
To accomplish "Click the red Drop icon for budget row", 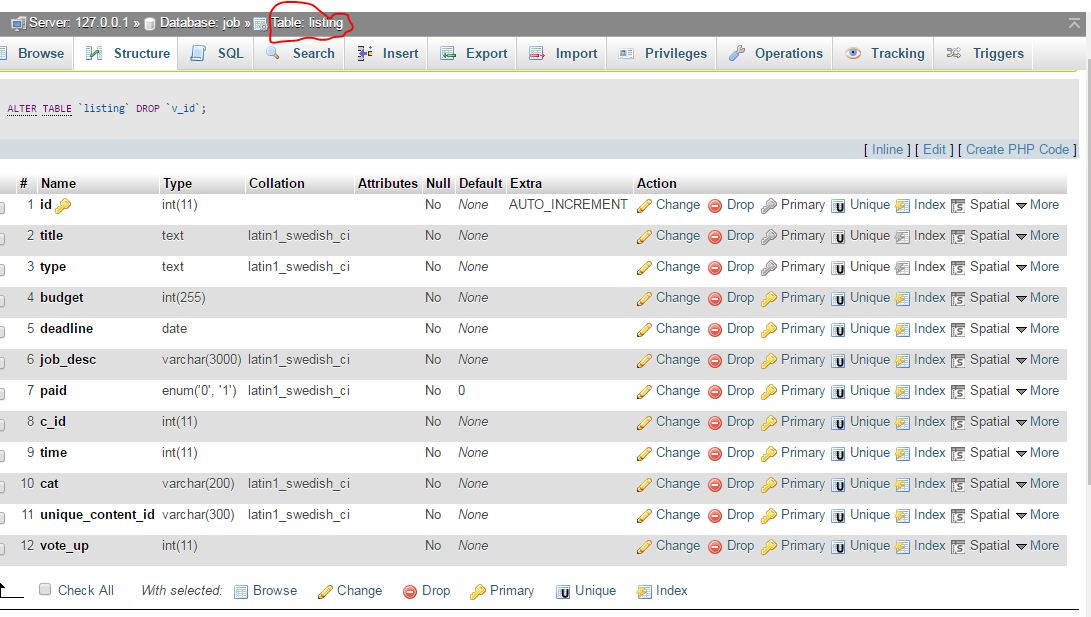I will pos(715,298).
